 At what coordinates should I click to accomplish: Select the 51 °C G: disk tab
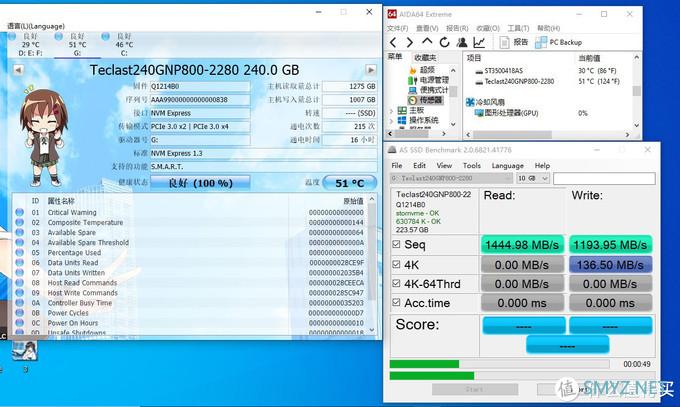(x=78, y=45)
